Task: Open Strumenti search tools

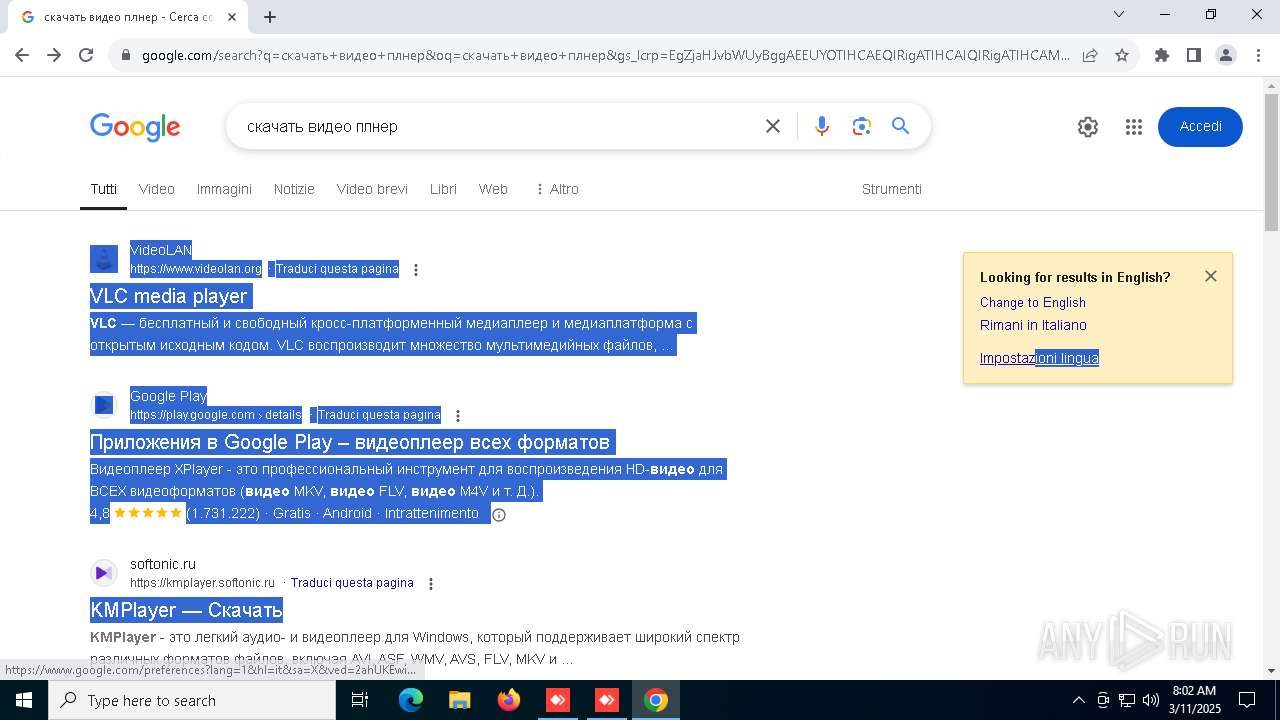Action: pyautogui.click(x=892, y=189)
